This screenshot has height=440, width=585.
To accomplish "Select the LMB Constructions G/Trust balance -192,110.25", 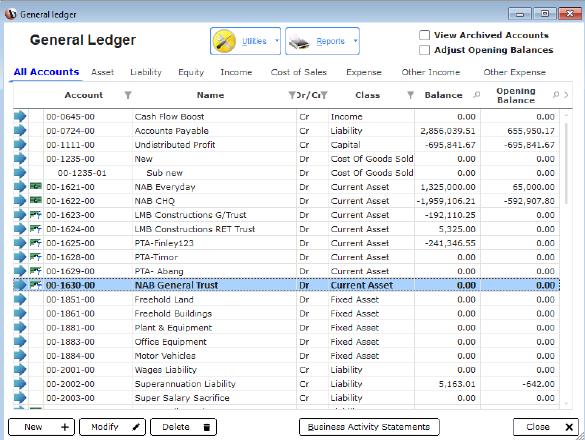I will tap(450, 215).
